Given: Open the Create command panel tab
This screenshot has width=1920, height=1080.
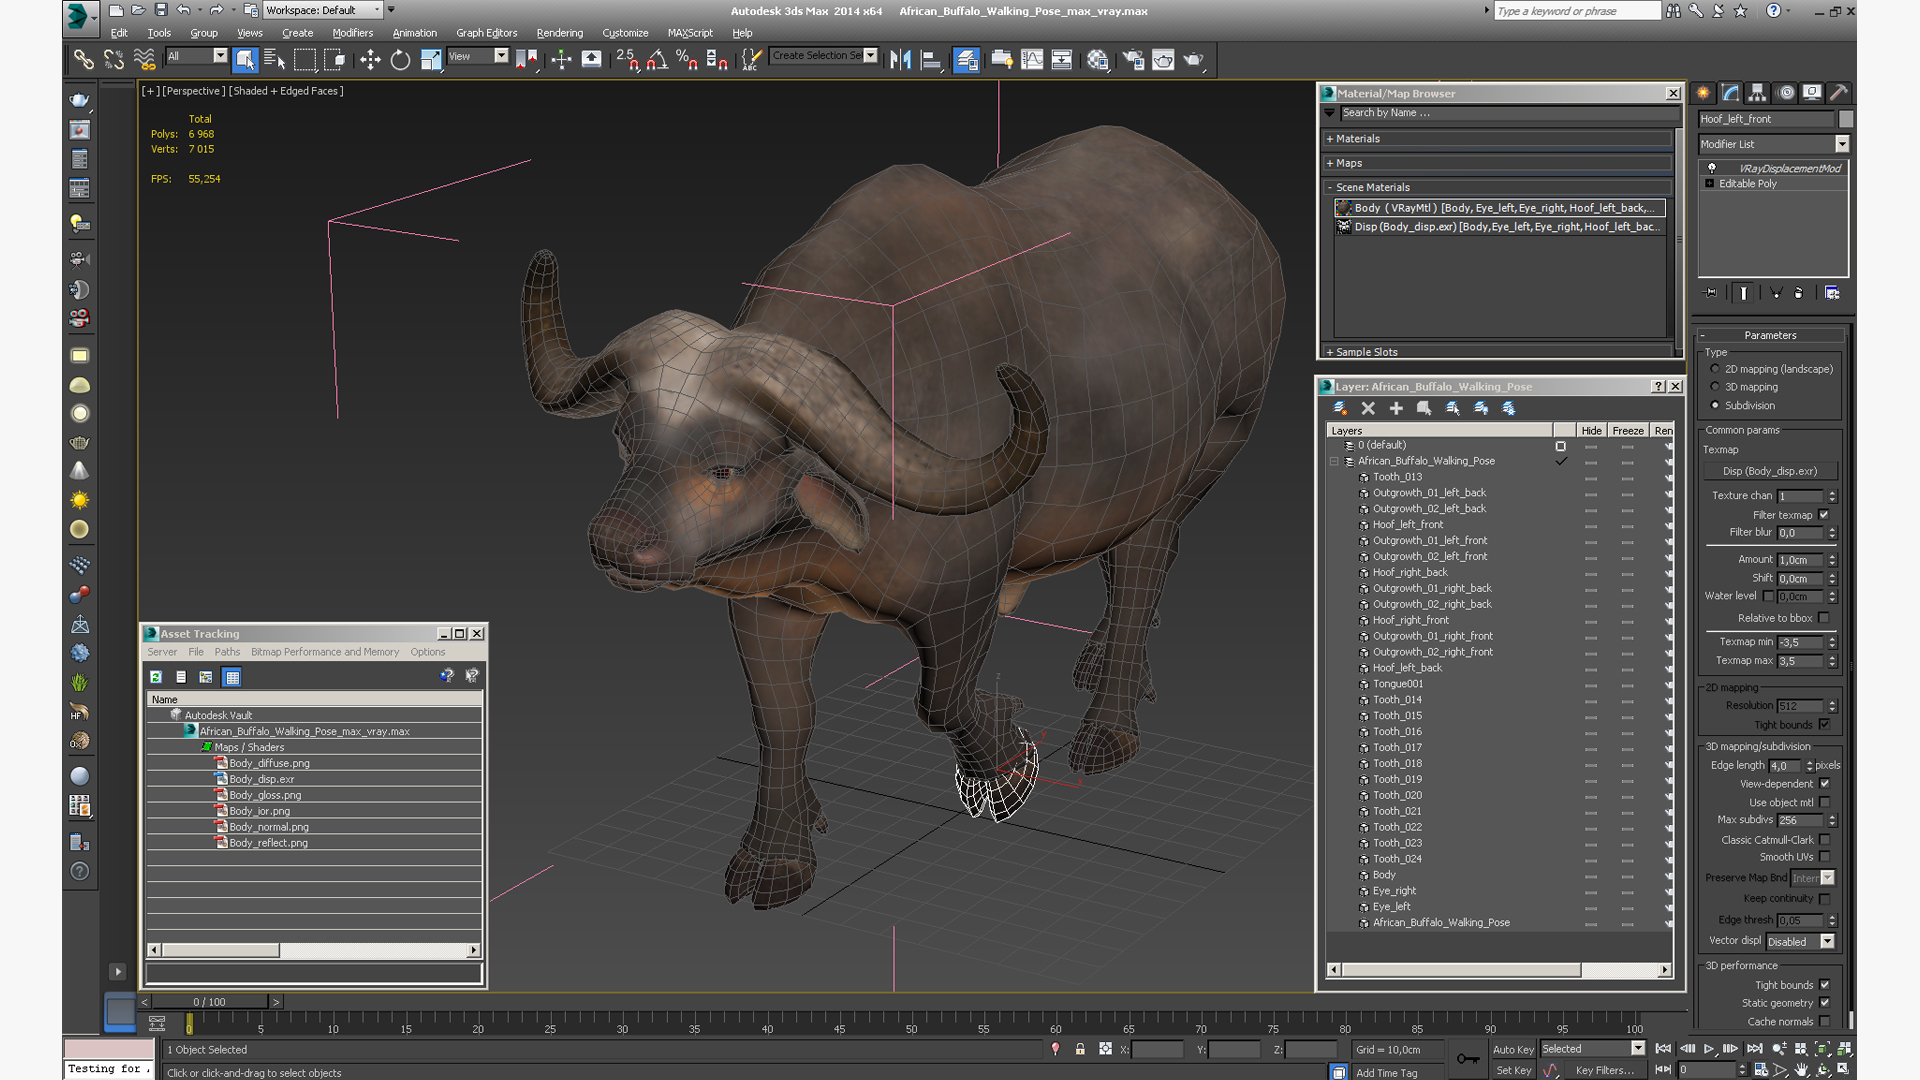Looking at the screenshot, I should click(1703, 93).
